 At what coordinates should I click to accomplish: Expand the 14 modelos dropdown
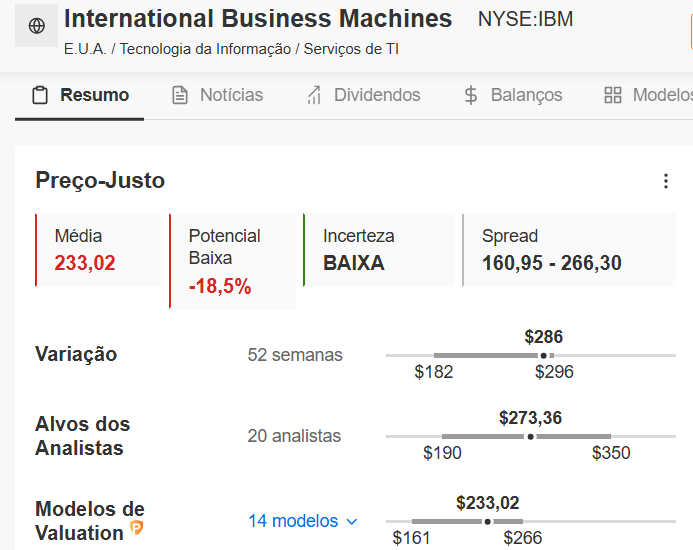click(303, 521)
